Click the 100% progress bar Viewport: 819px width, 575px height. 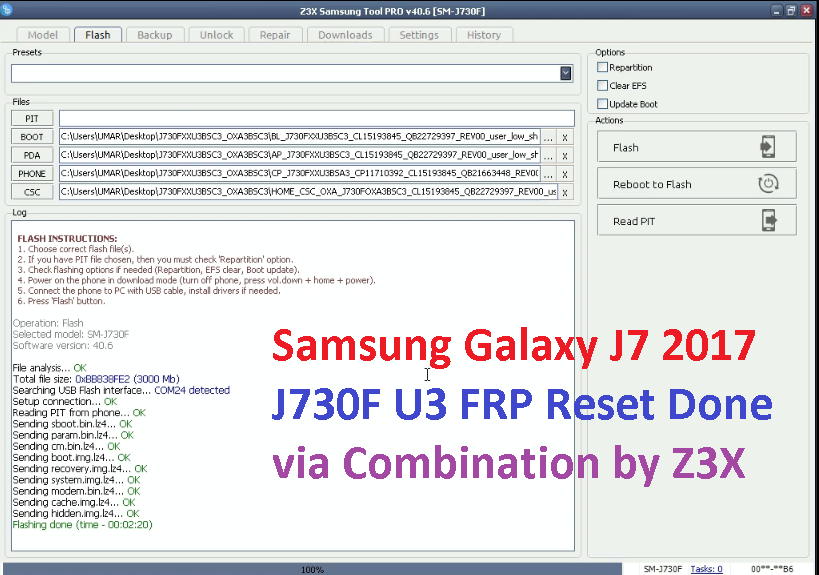coord(312,569)
